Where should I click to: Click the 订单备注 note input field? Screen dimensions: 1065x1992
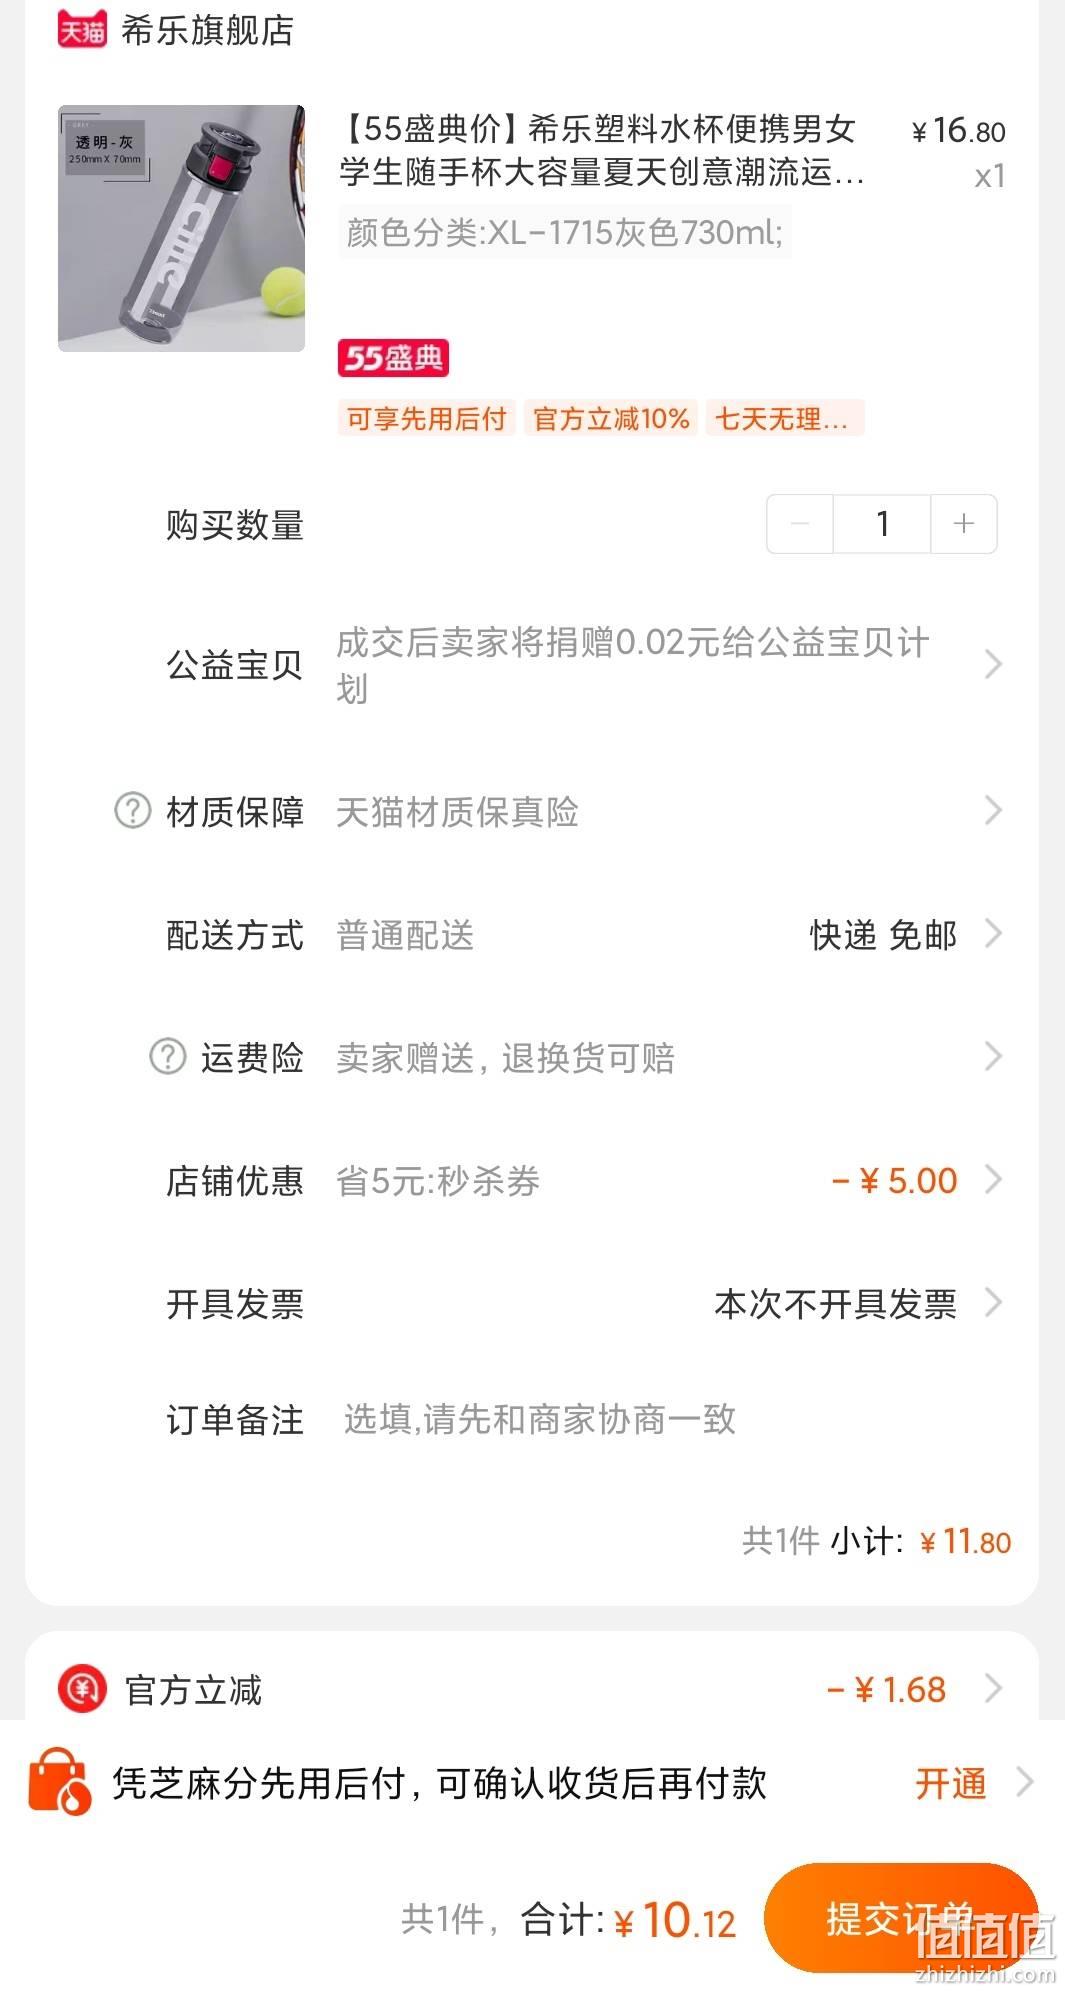tap(670, 1419)
